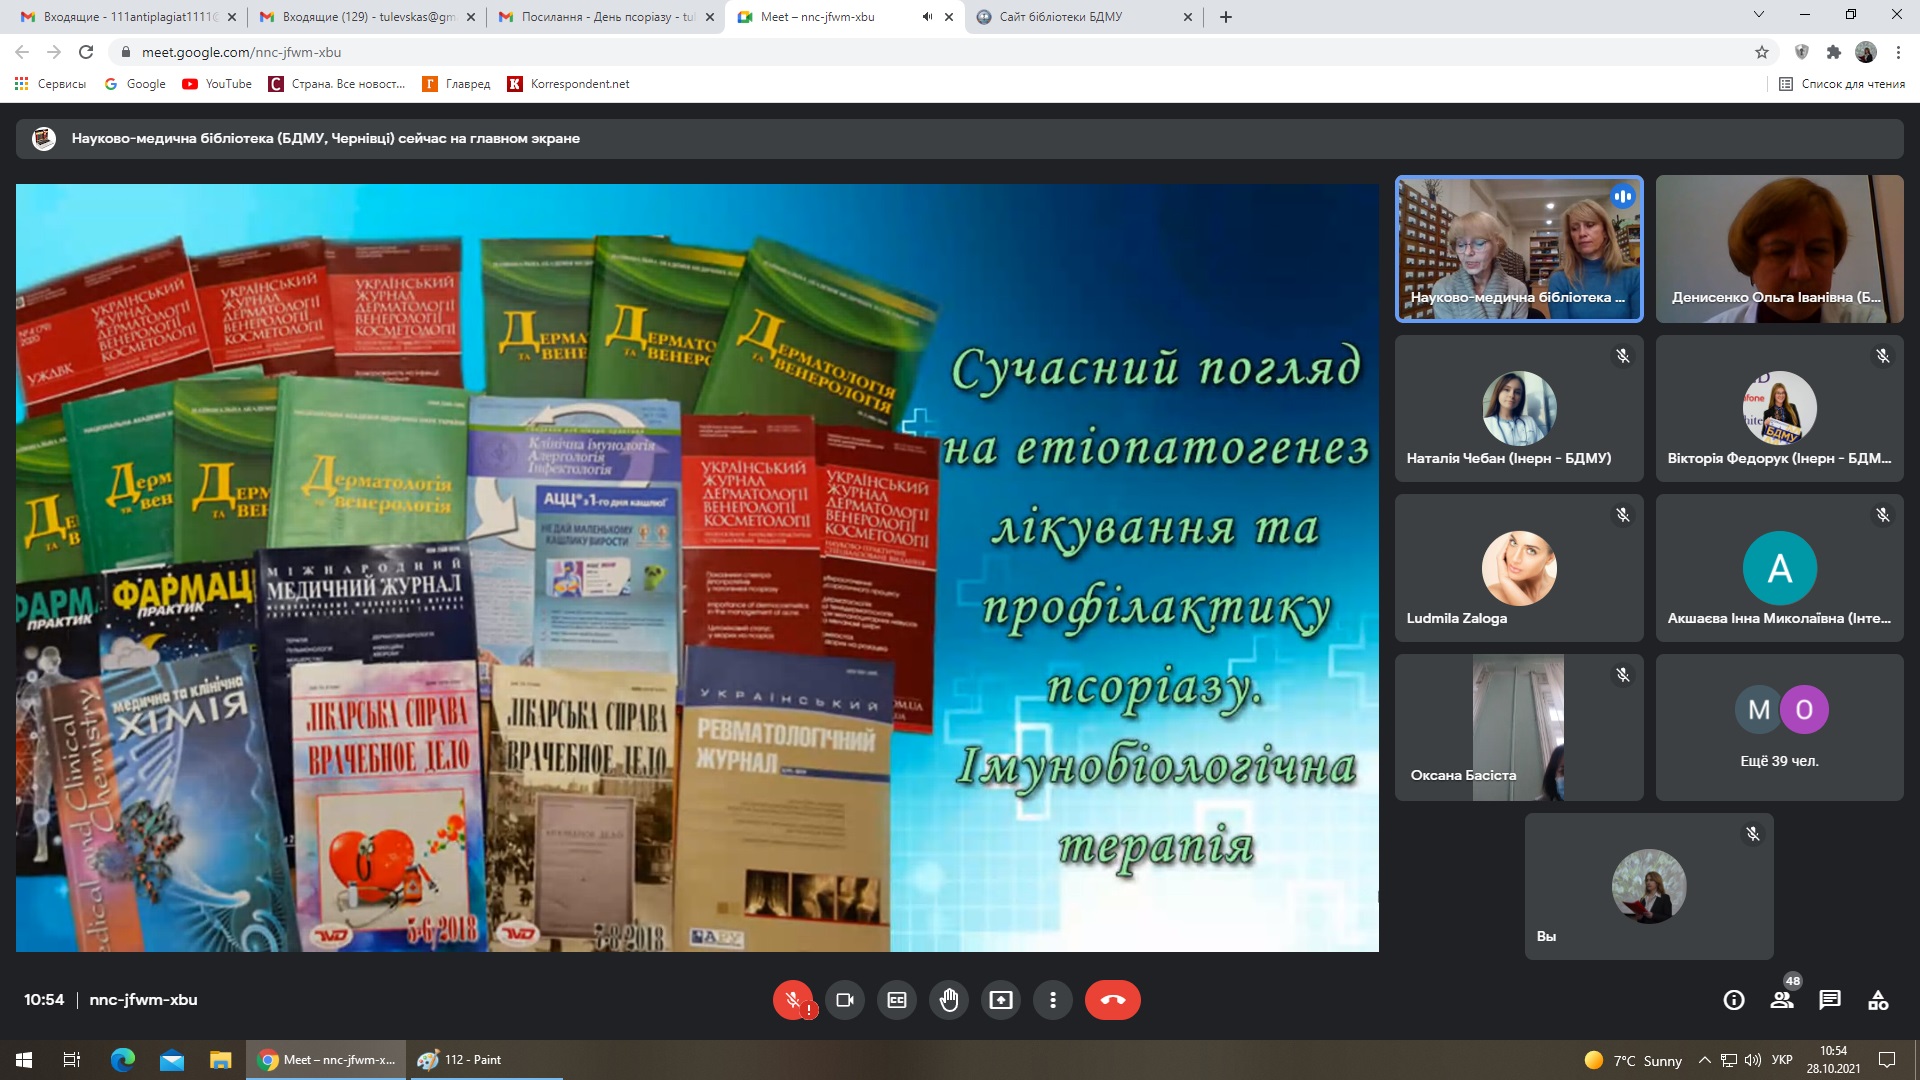This screenshot has height=1080, width=1920.
Task: Open Korrespondent.net bookmark
Action: [x=569, y=84]
